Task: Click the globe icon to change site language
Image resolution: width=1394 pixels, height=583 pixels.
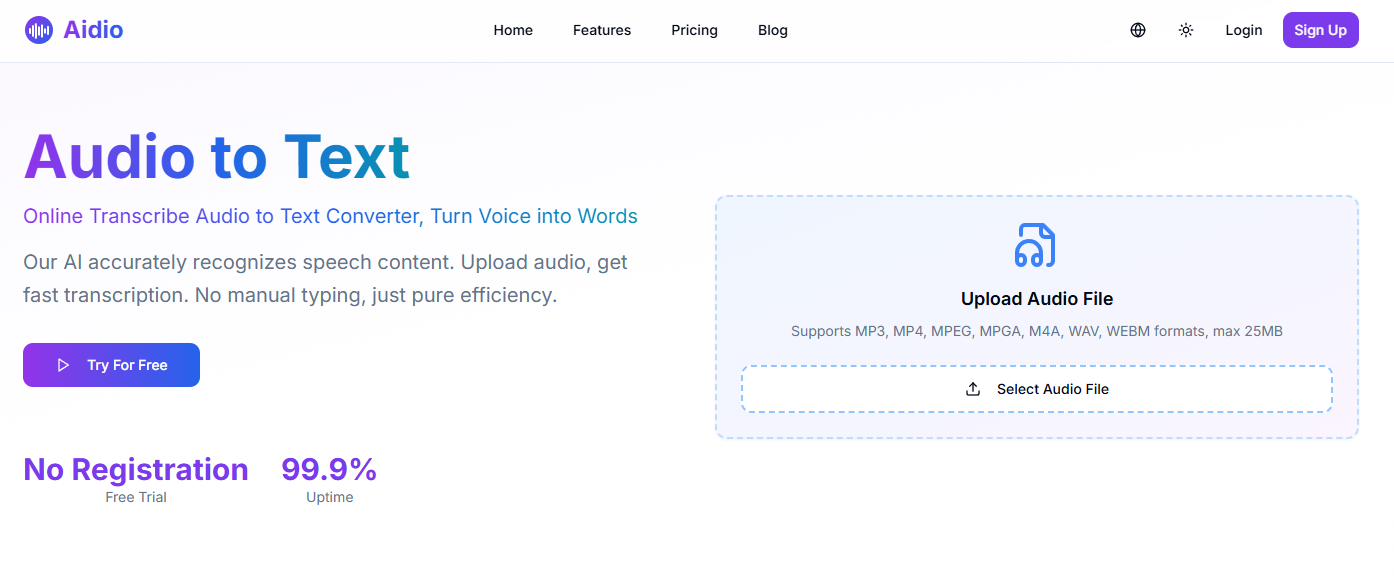Action: (x=1137, y=30)
